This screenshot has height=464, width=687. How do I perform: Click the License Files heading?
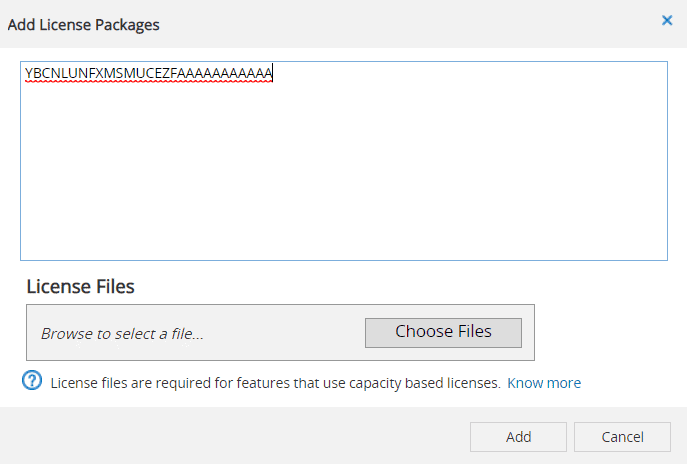80,287
